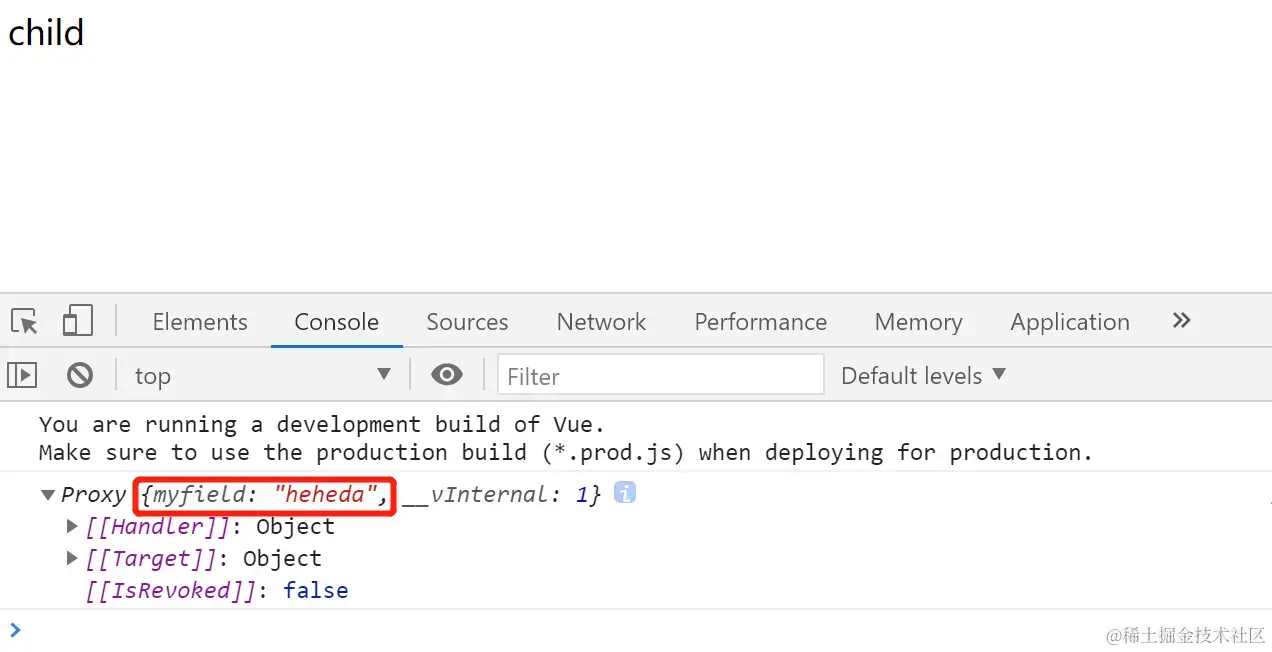
Task: Activate the inspect element picker icon
Action: tap(25, 322)
